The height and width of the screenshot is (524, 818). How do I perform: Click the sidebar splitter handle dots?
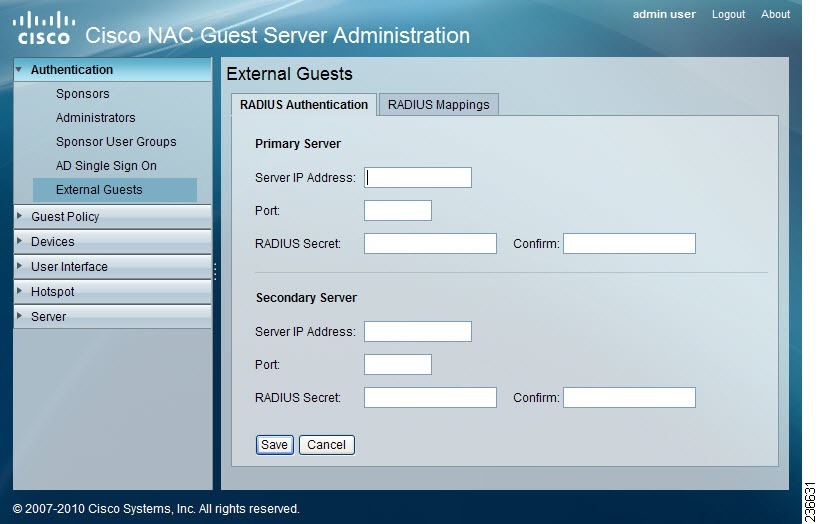coord(215,271)
